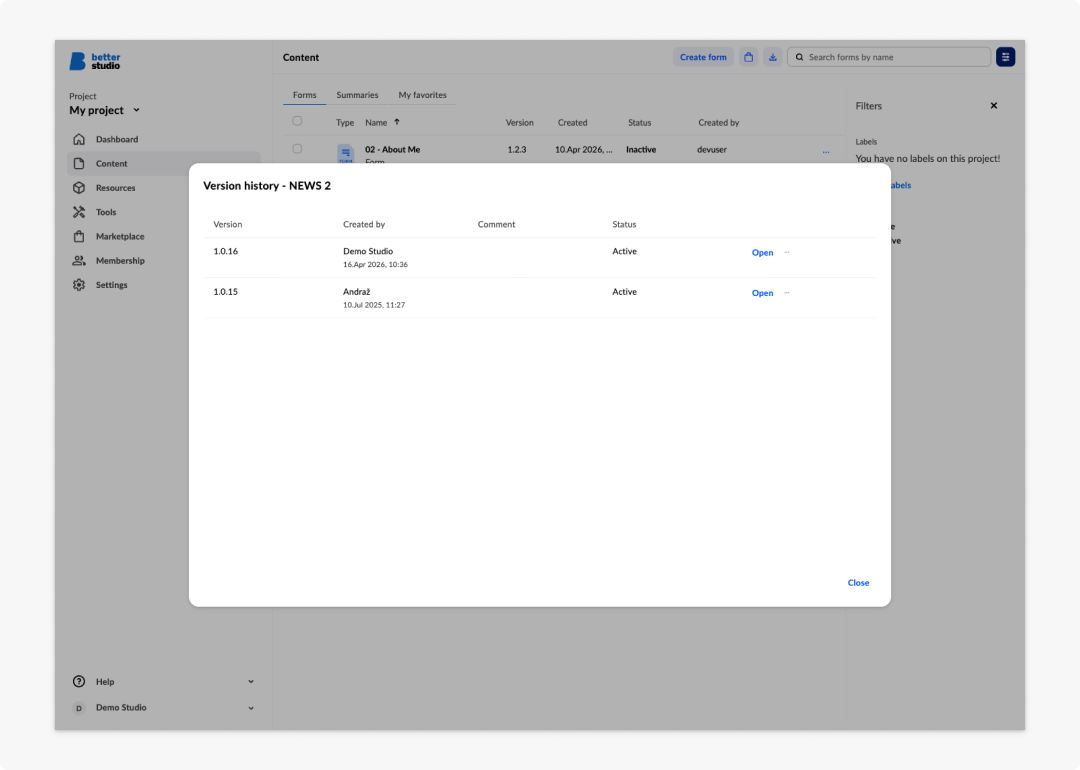The height and width of the screenshot is (770, 1080).
Task: Click the Inactive status of 02 - About Me
Action: click(x=641, y=149)
